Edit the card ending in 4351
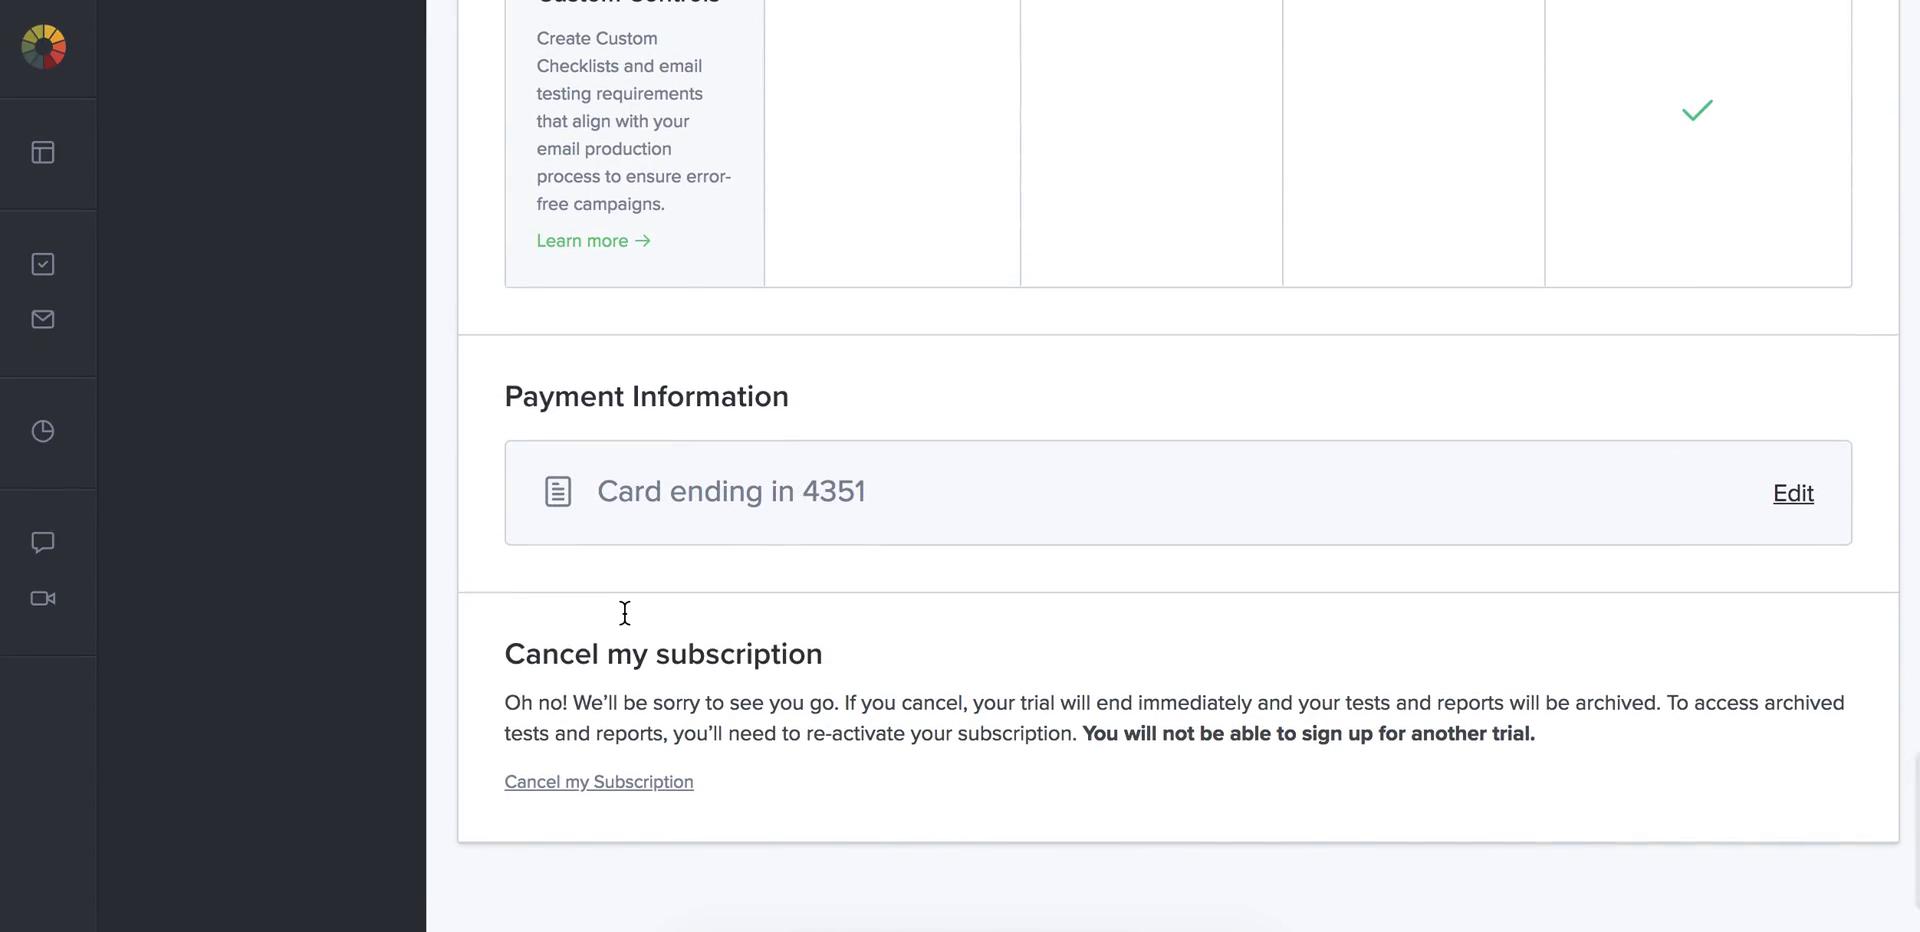 pyautogui.click(x=1792, y=493)
